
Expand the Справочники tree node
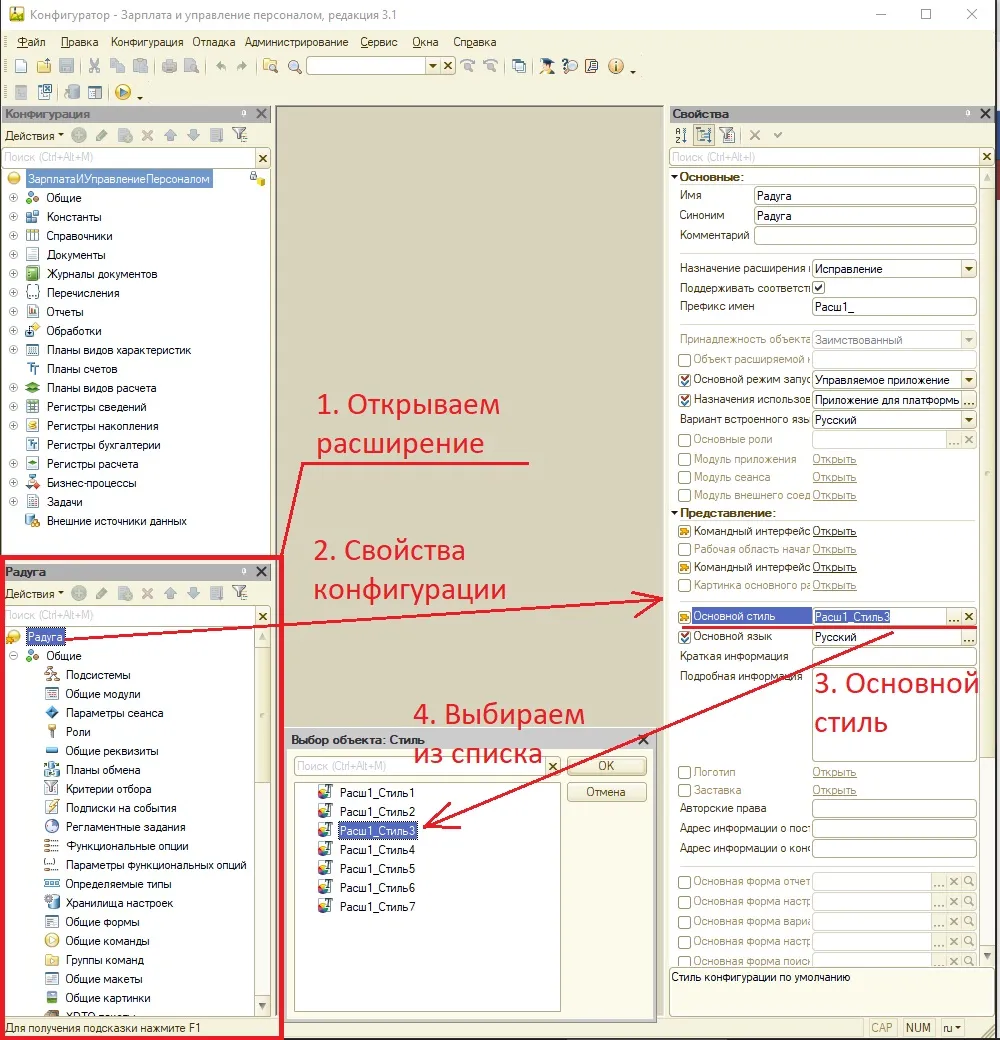click(x=13, y=235)
